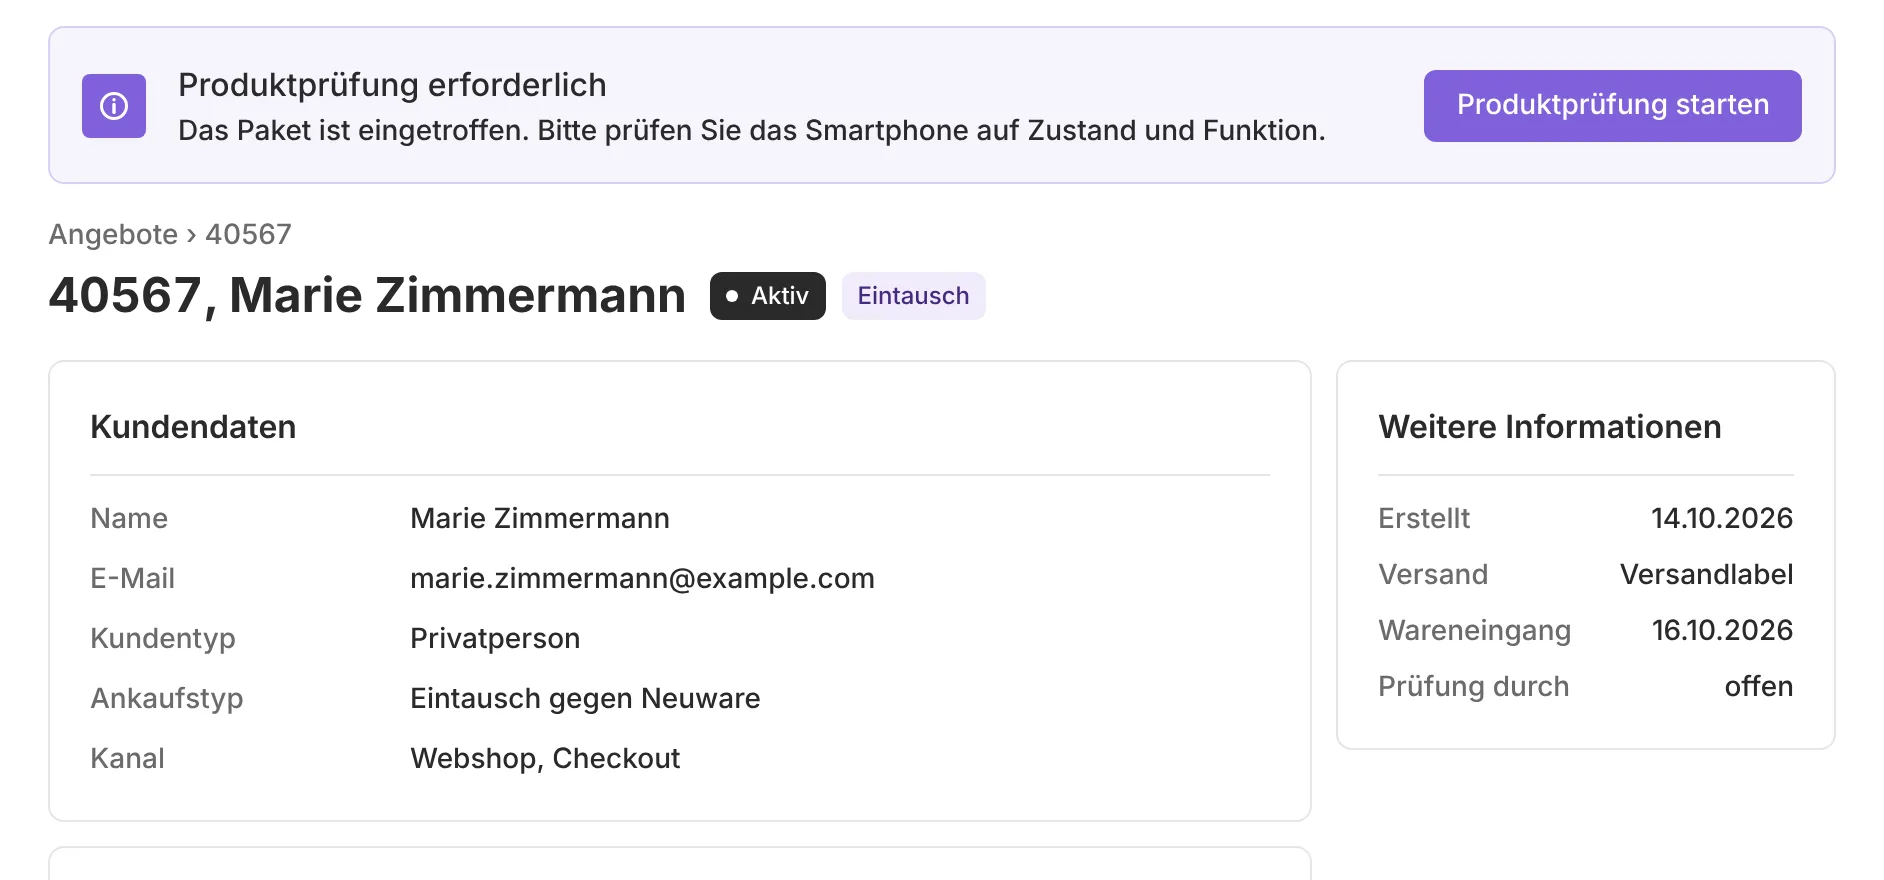The width and height of the screenshot is (1884, 880).
Task: Click the Eintausch tag badge
Action: tap(913, 296)
